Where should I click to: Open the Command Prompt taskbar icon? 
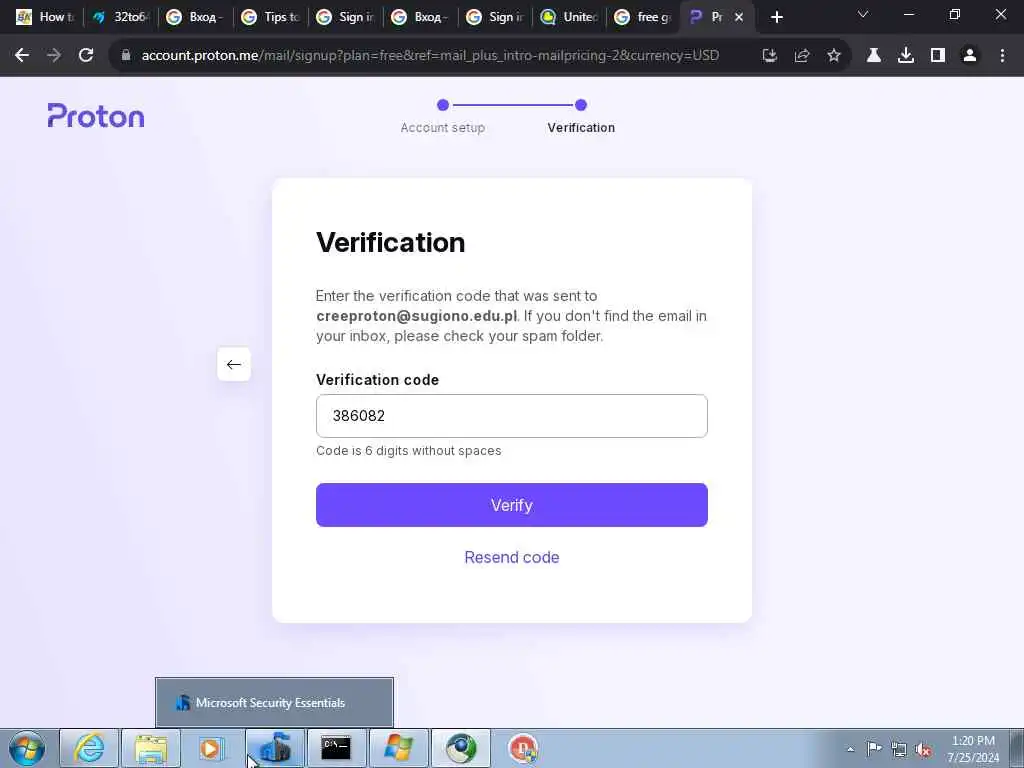point(336,748)
